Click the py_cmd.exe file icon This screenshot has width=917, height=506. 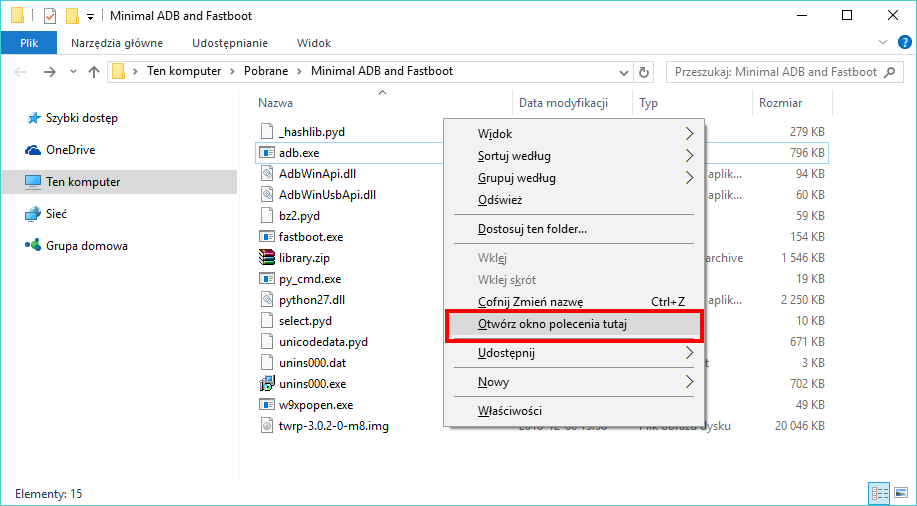click(267, 278)
